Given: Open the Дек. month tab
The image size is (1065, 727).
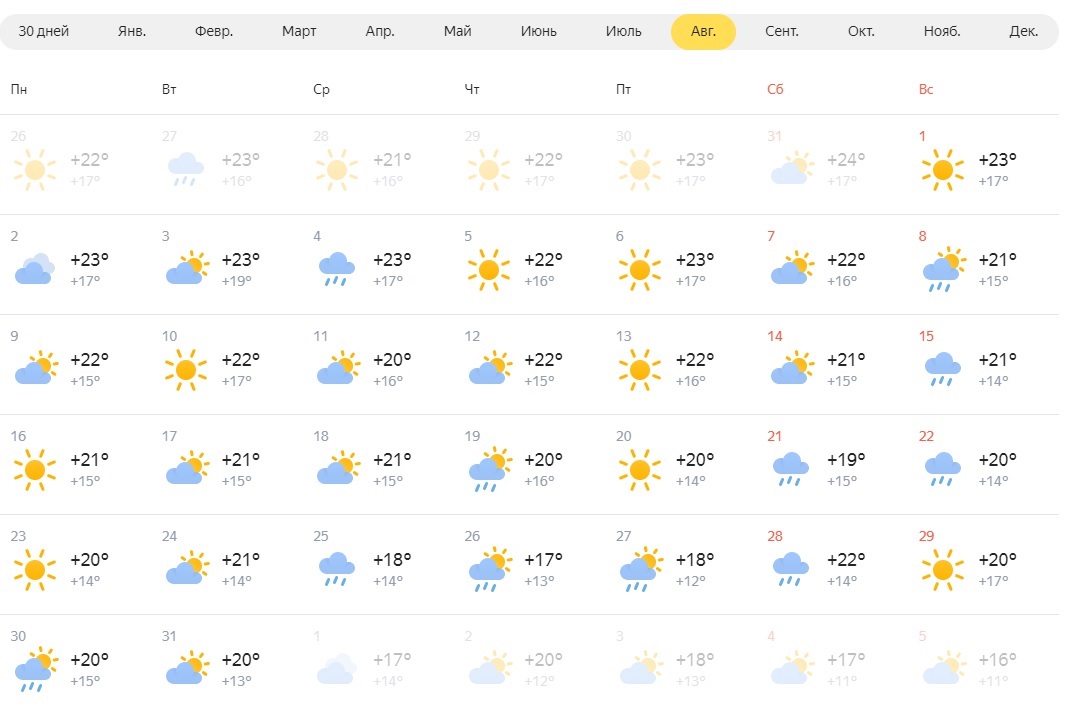Looking at the screenshot, I should point(1024,31).
